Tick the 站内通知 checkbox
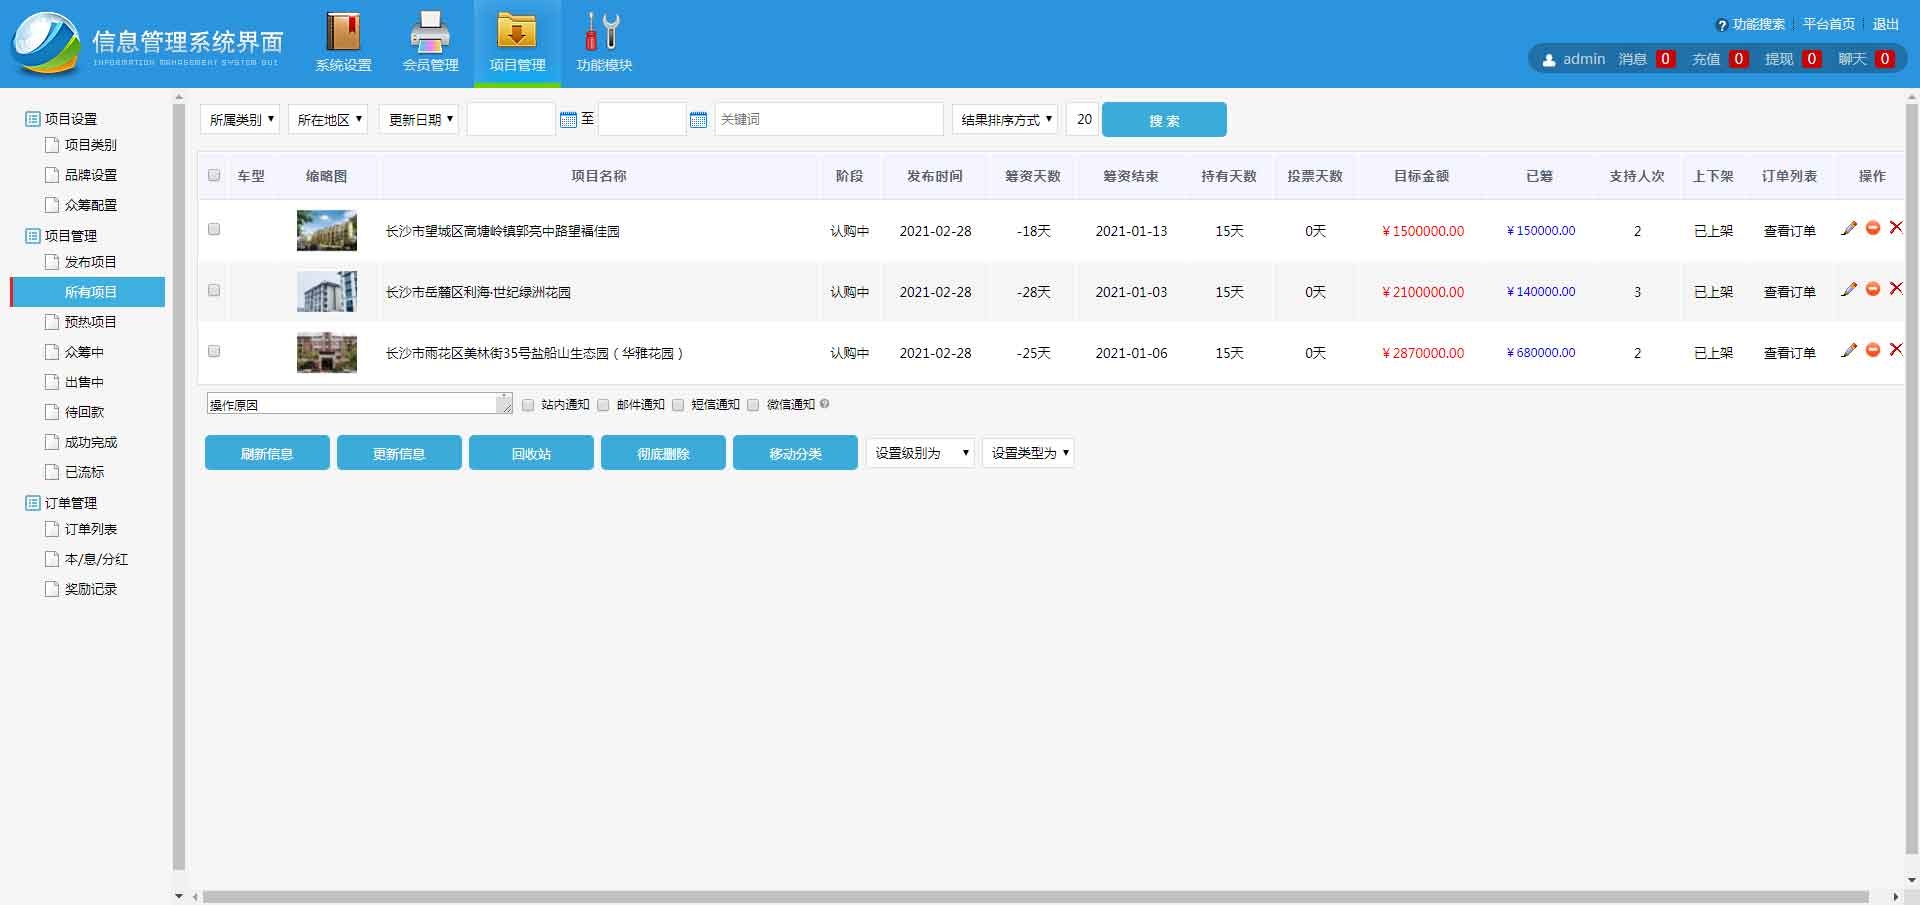Viewport: 1920px width, 905px height. [x=528, y=405]
